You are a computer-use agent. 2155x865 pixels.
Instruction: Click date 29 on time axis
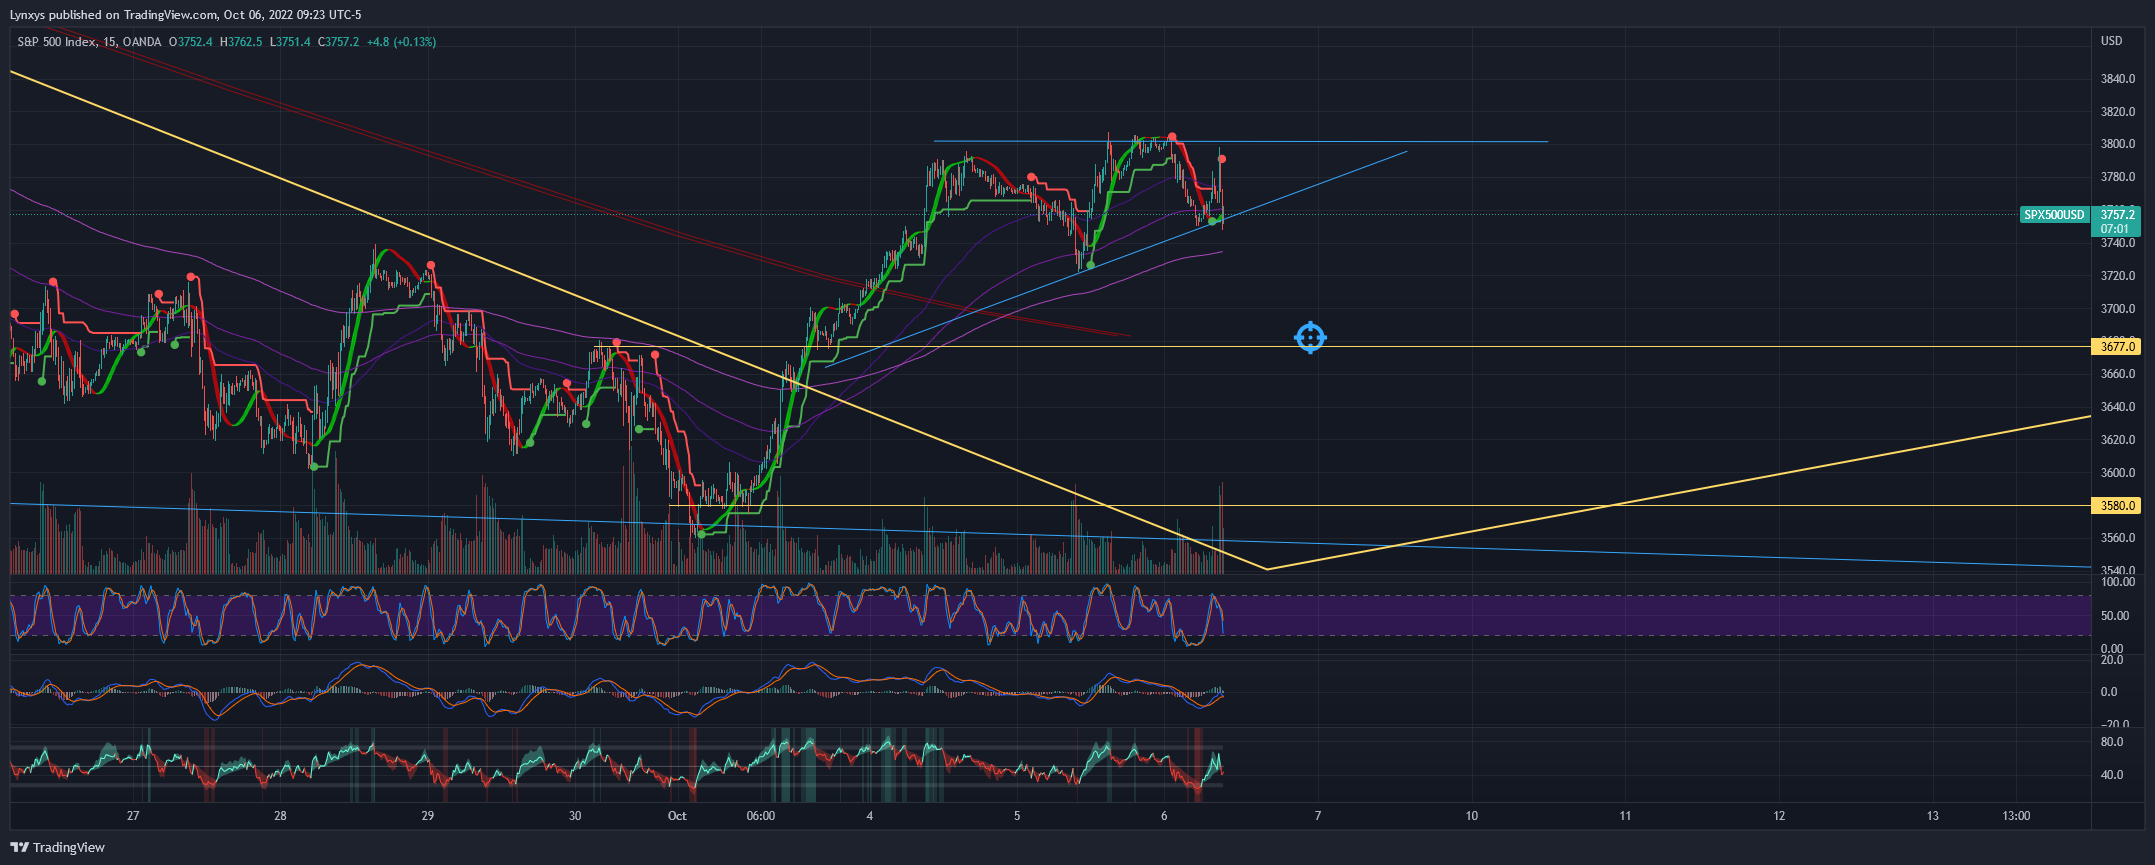[428, 816]
